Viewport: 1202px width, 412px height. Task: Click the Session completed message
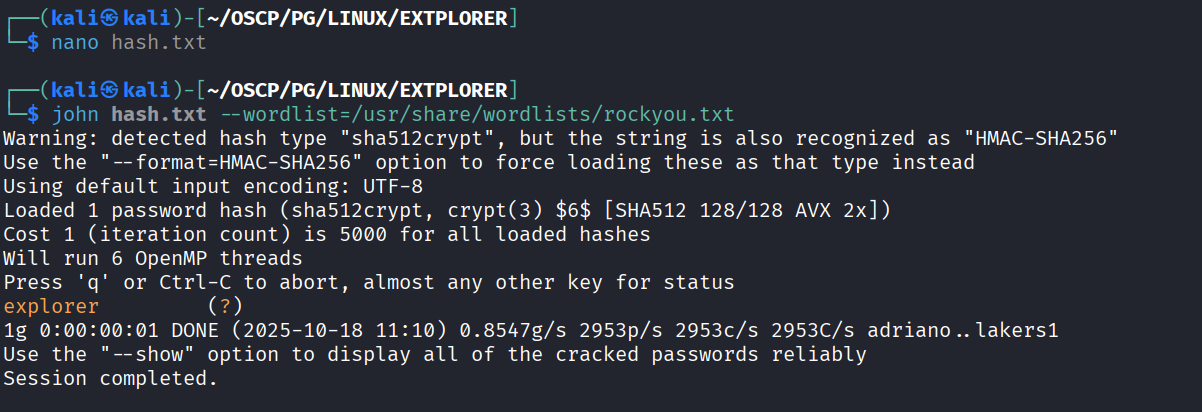coord(110,379)
